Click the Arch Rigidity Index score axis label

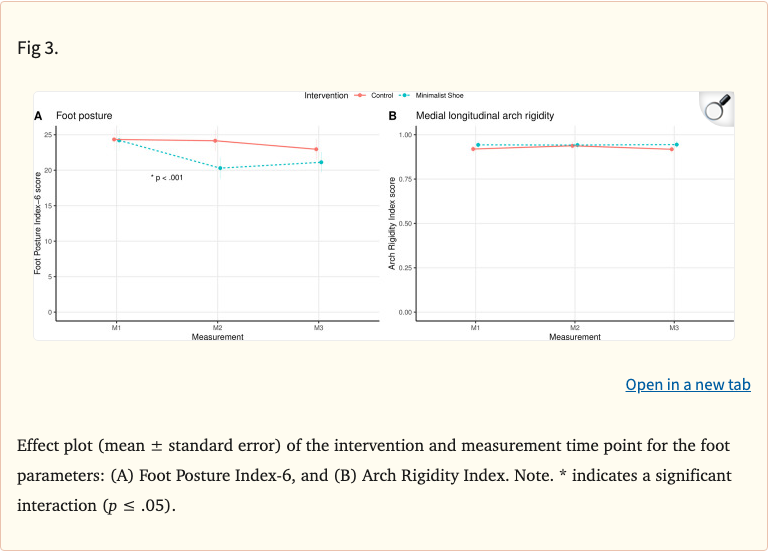[392, 223]
